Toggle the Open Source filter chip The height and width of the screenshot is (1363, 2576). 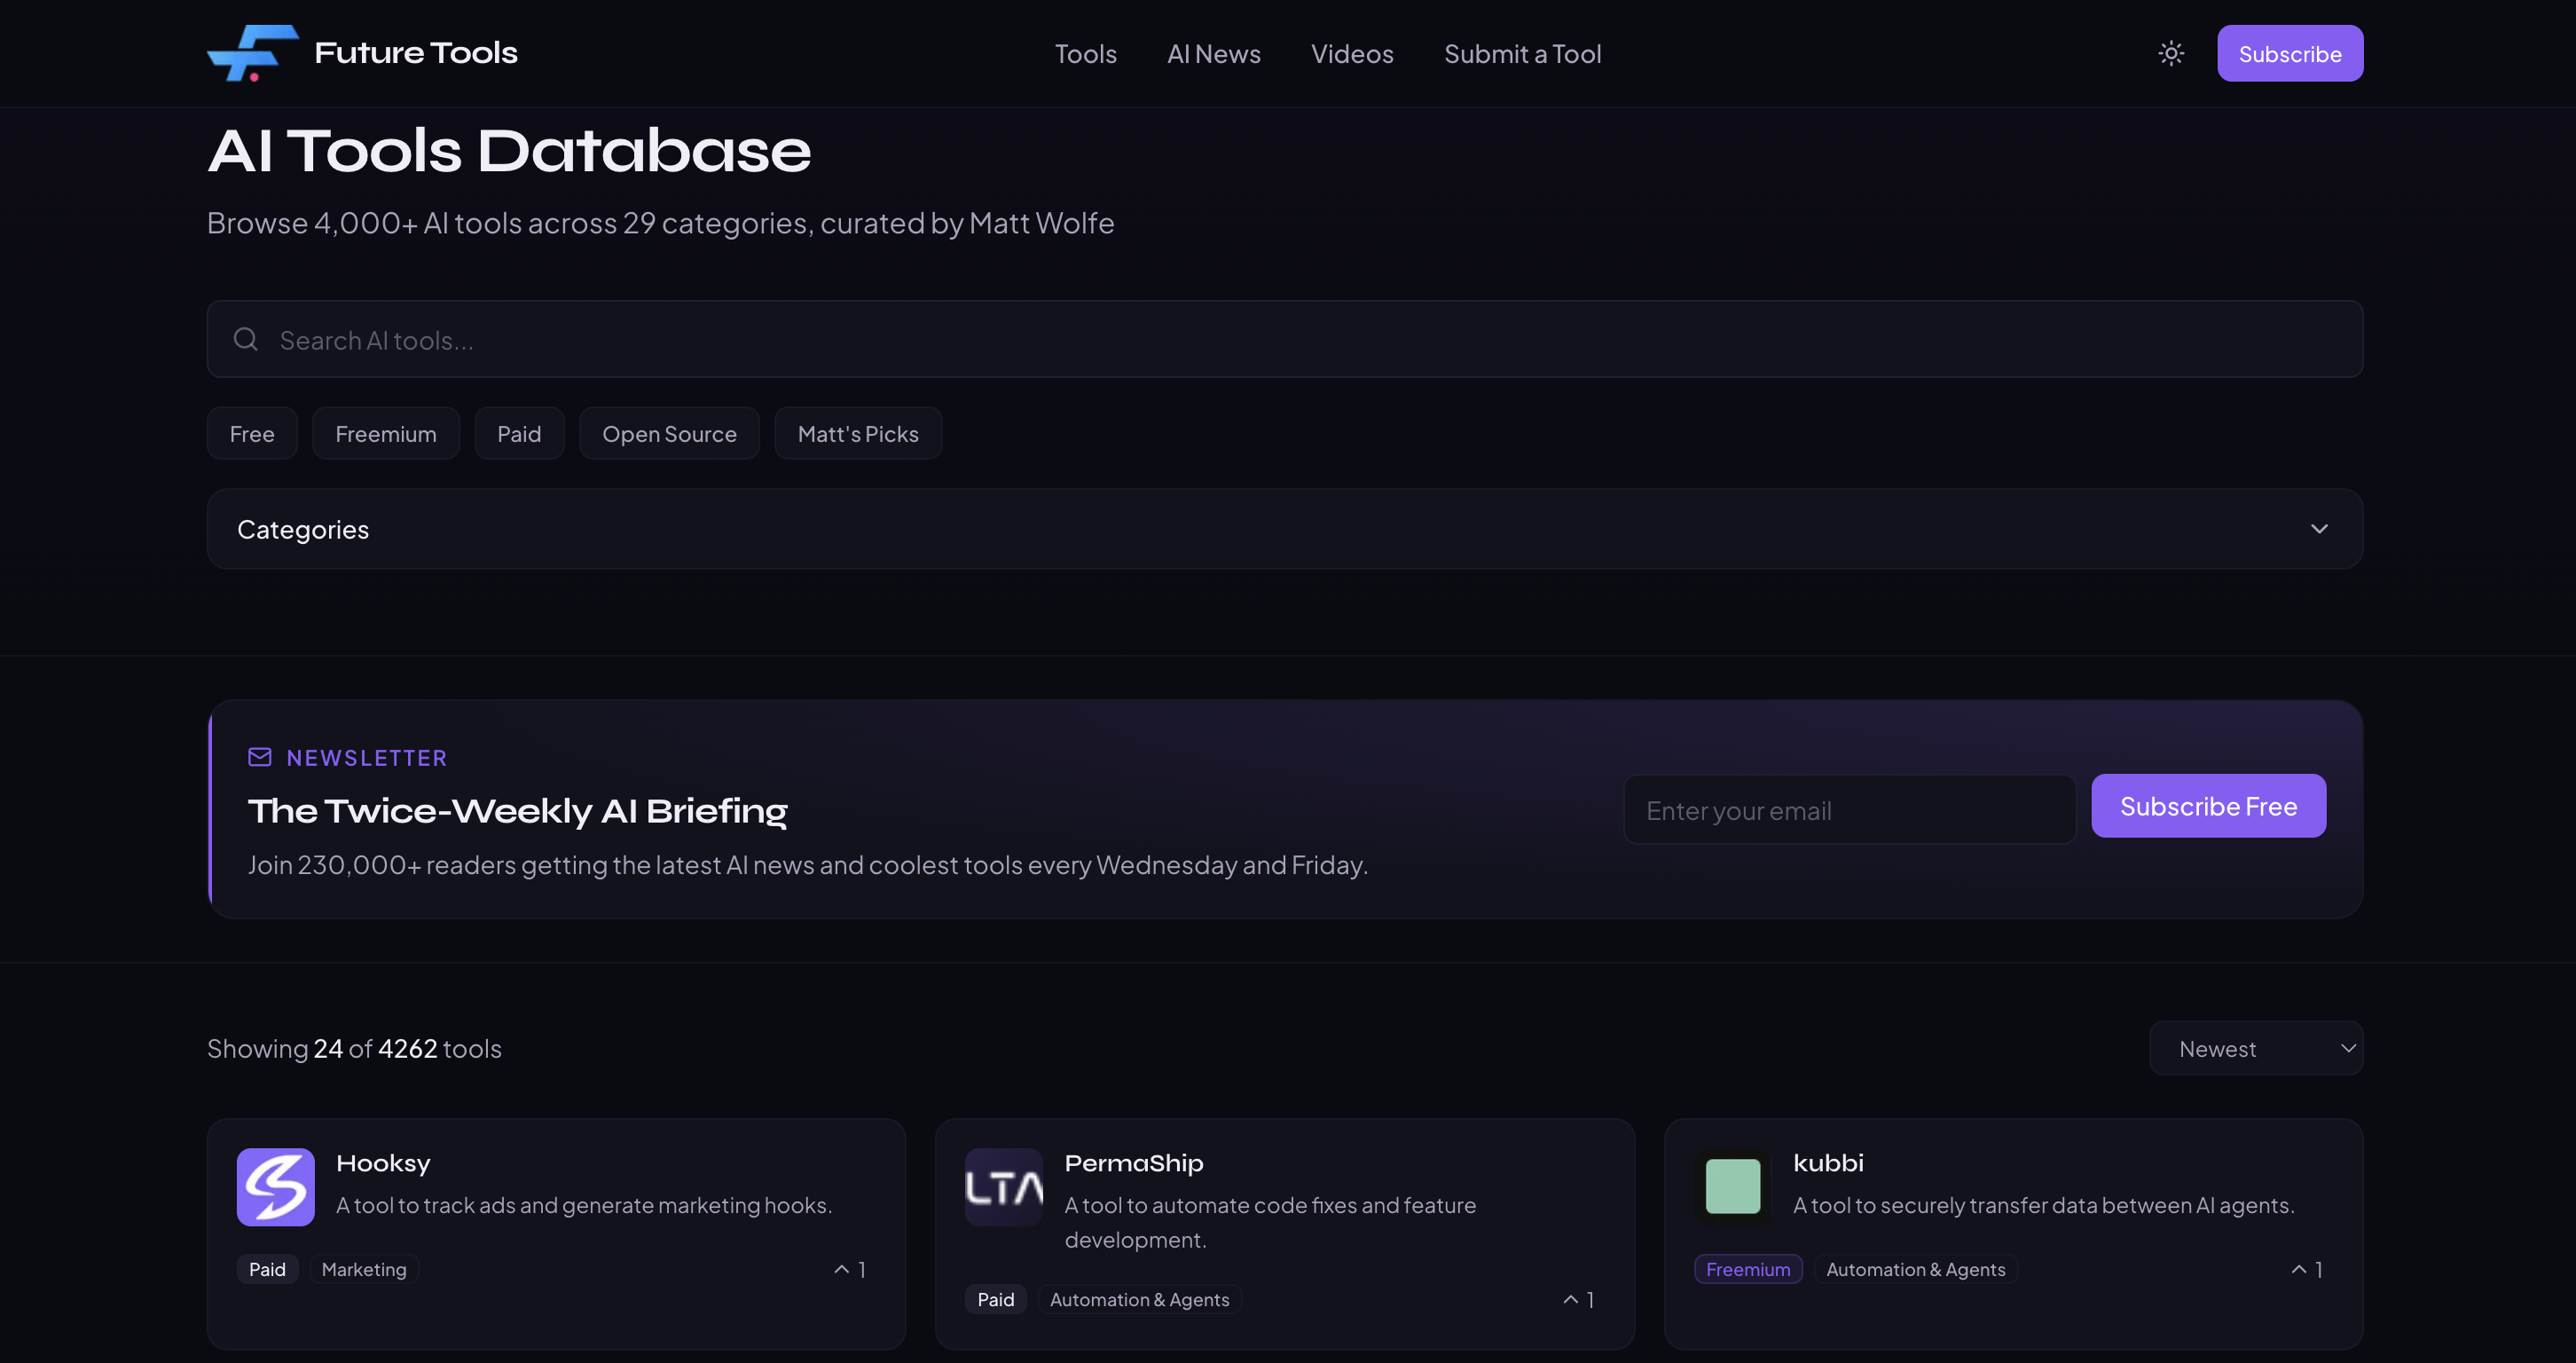669,433
